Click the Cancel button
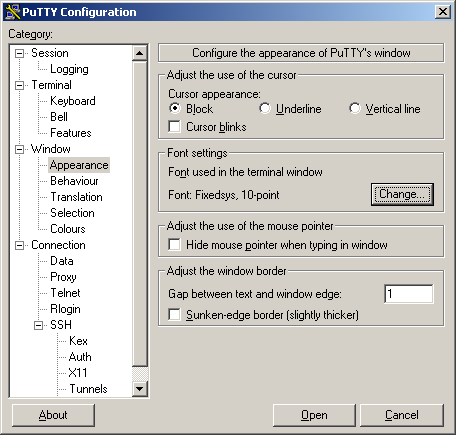The width and height of the screenshot is (456, 435). point(402,415)
